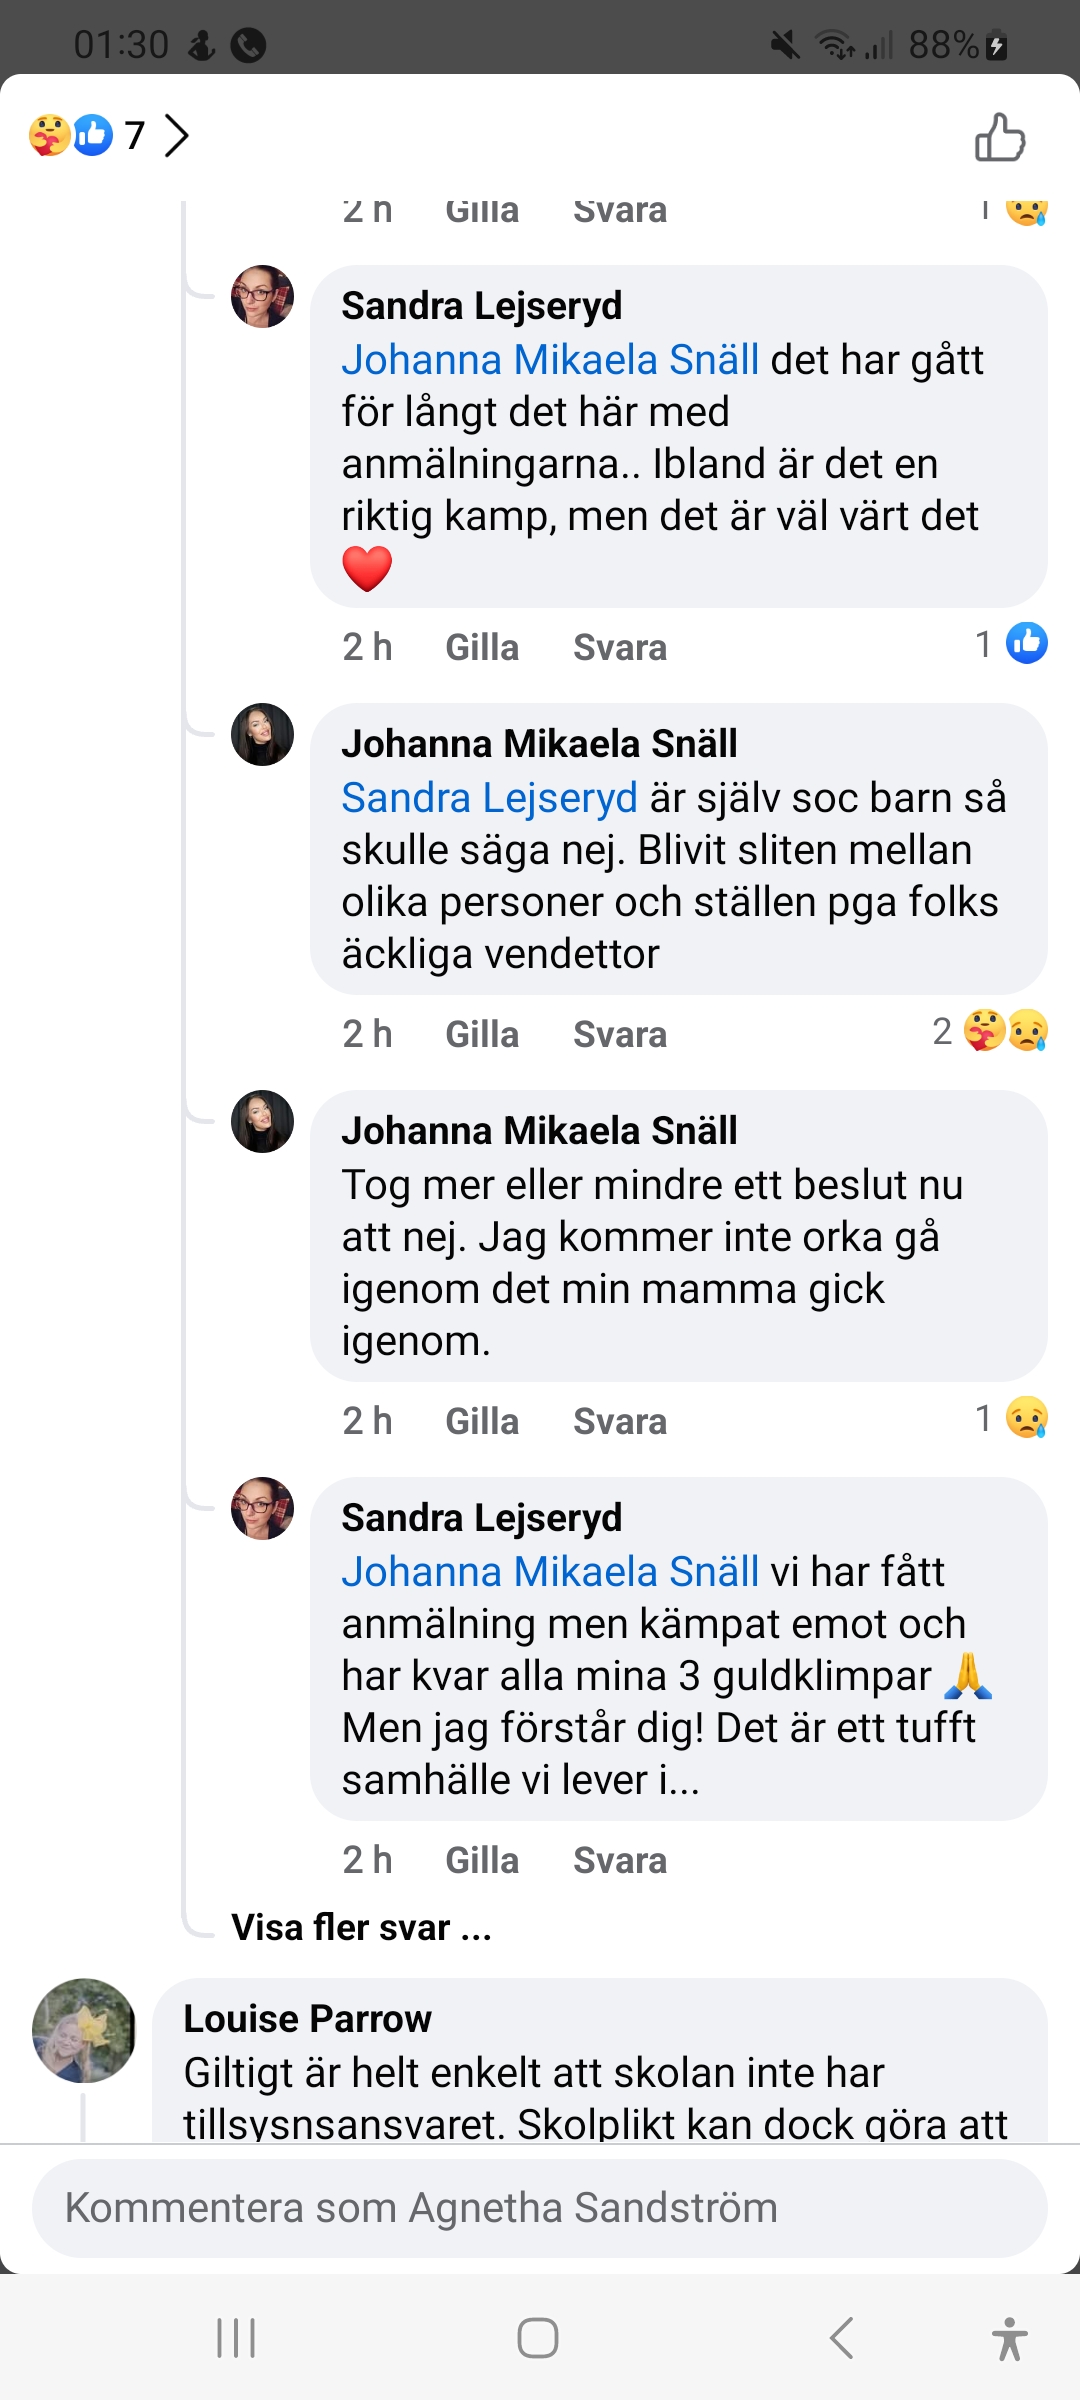Tap 'Kommentera som Agnetha Sandström' field
This screenshot has height=2400, width=1080.
coord(540,2208)
